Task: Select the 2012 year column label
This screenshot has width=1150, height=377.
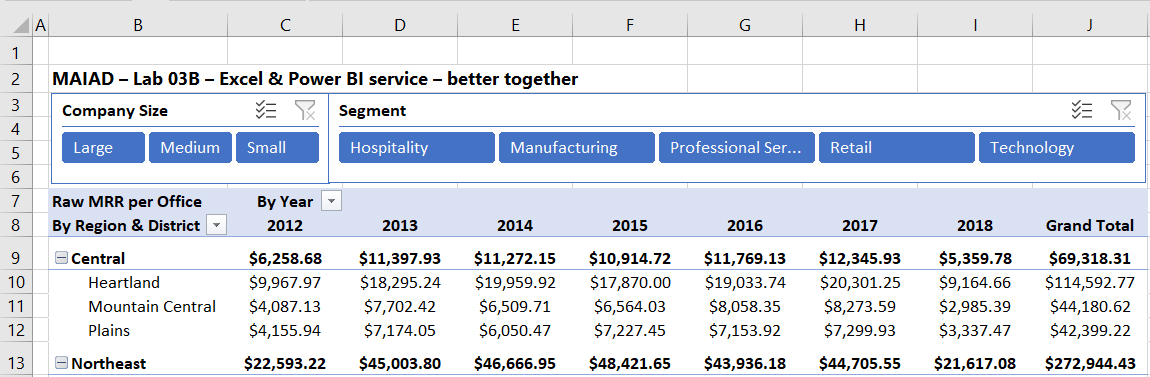Action: (x=285, y=225)
